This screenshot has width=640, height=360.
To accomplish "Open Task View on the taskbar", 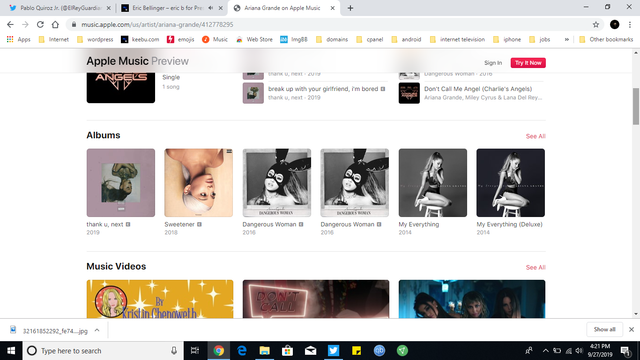I will point(195,351).
